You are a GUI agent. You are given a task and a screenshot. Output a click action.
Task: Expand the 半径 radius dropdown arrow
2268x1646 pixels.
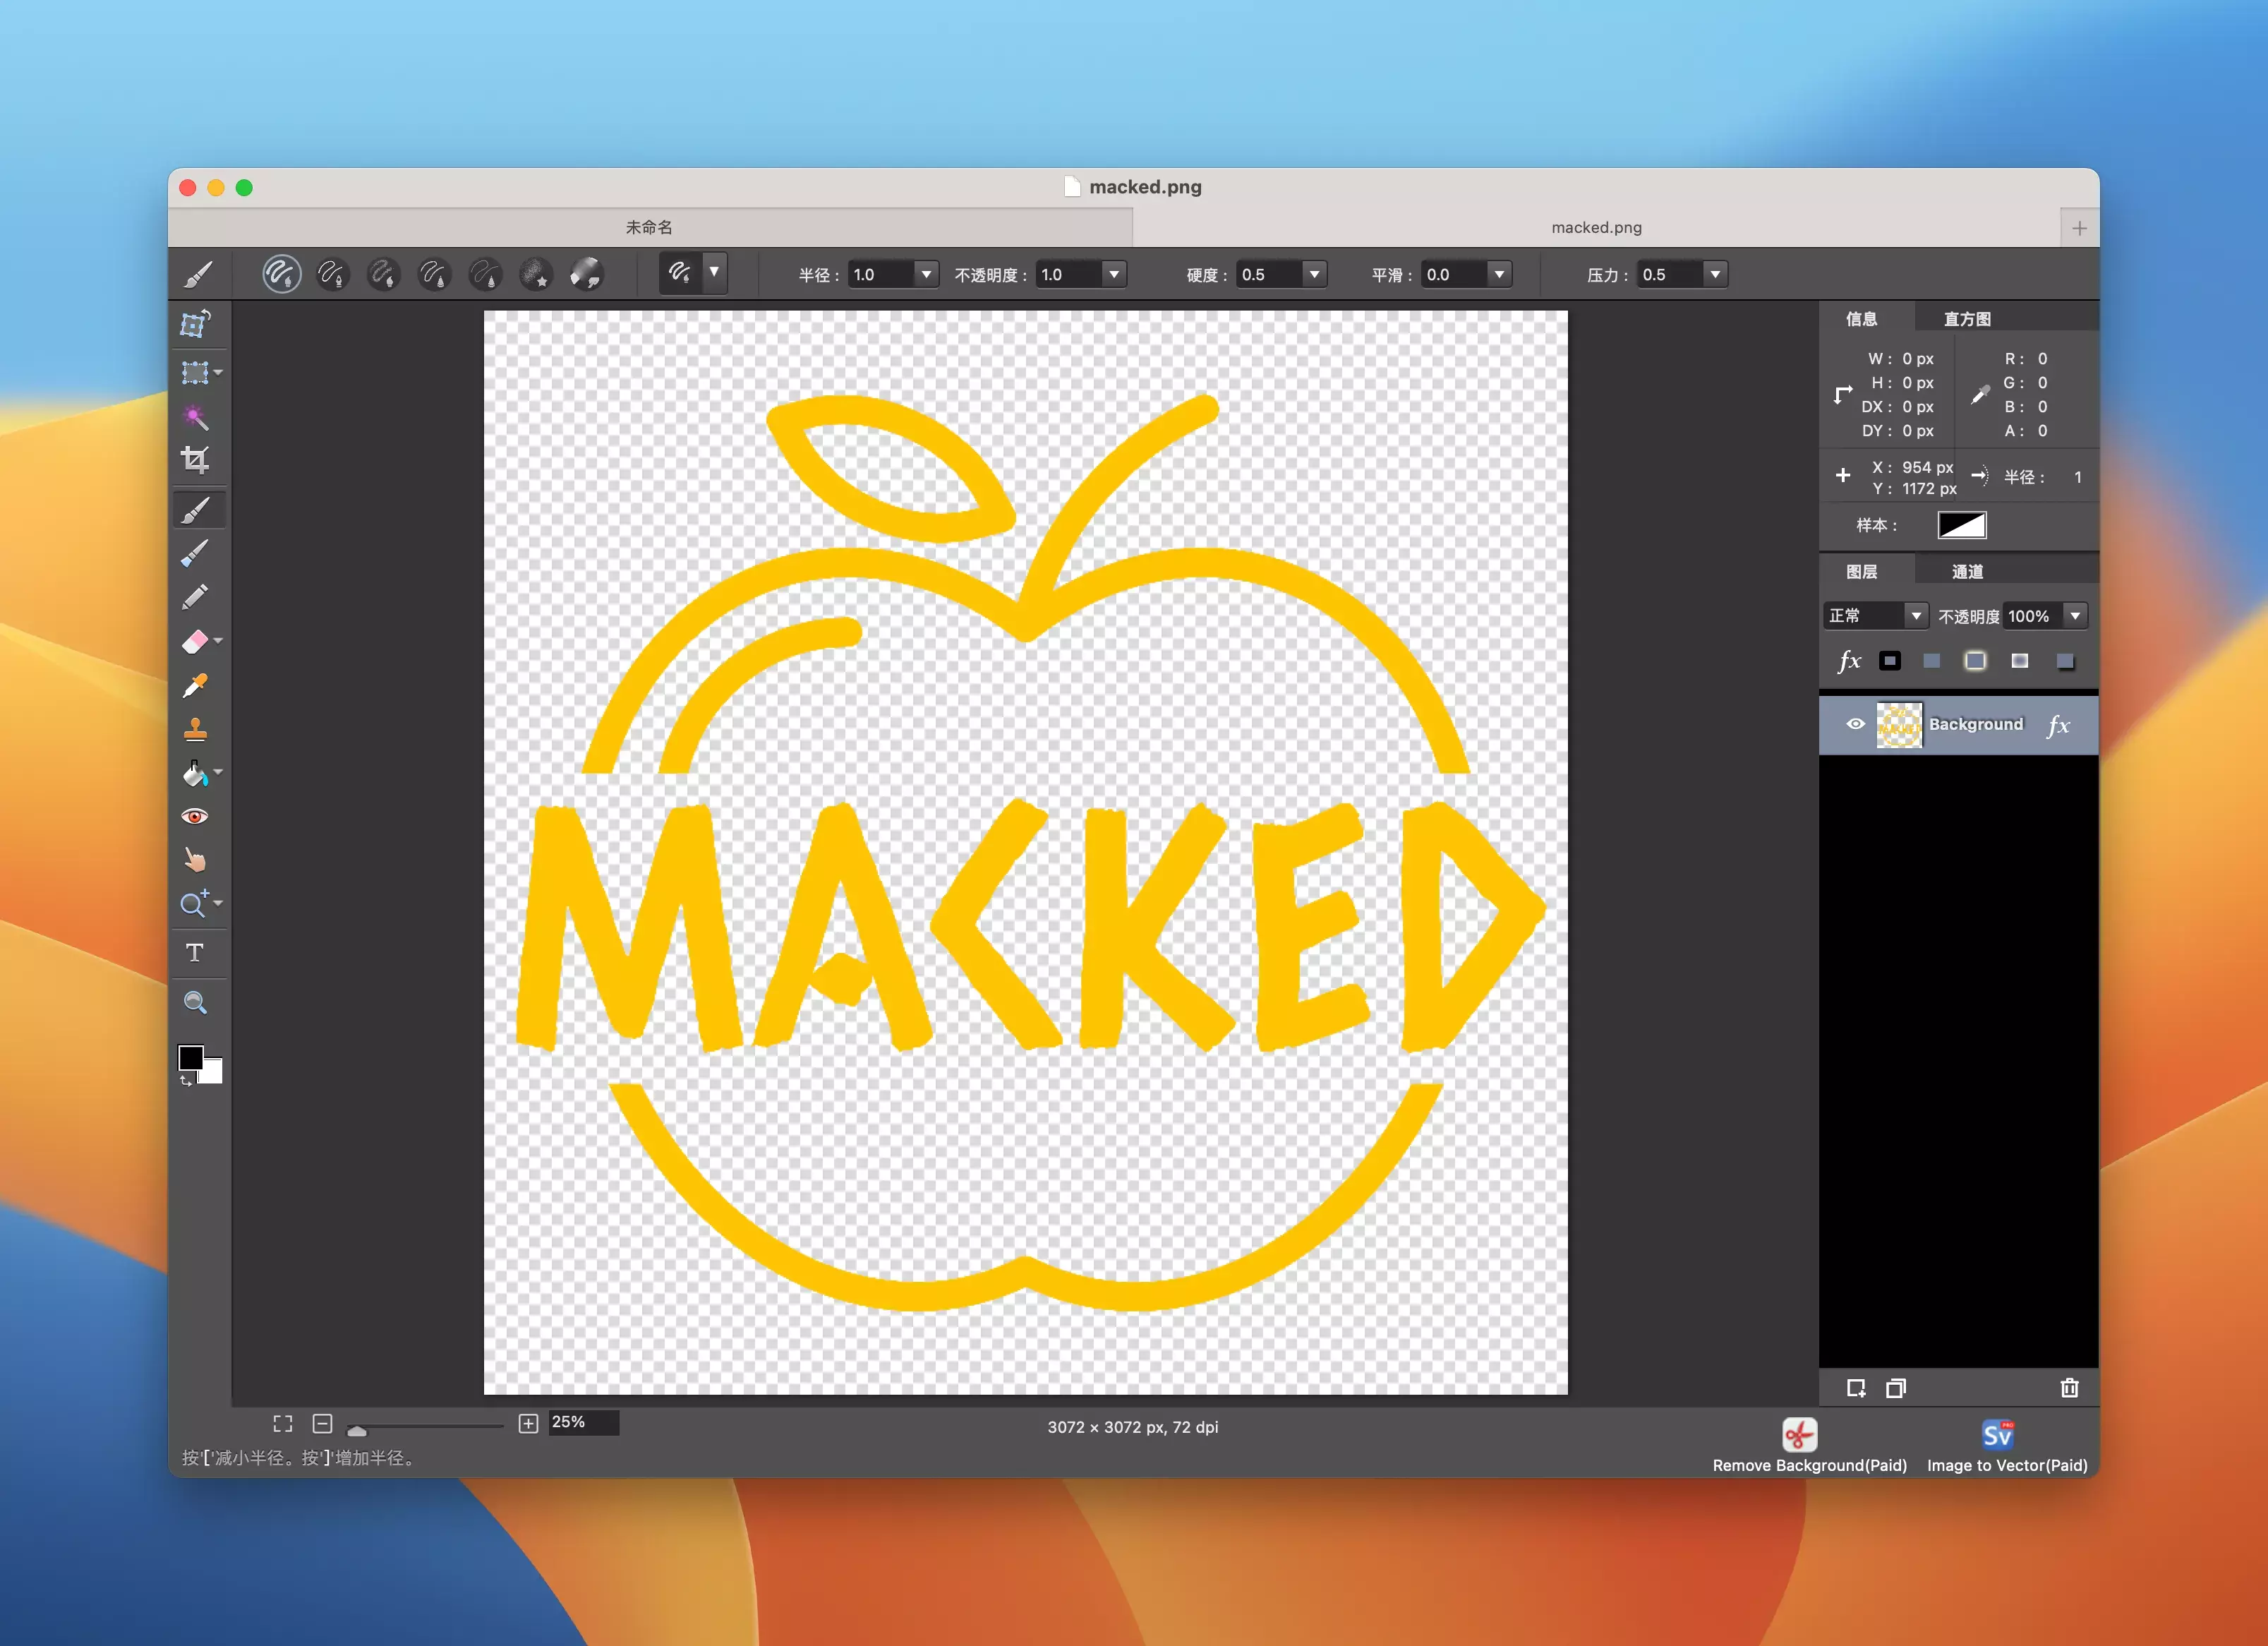click(x=926, y=274)
